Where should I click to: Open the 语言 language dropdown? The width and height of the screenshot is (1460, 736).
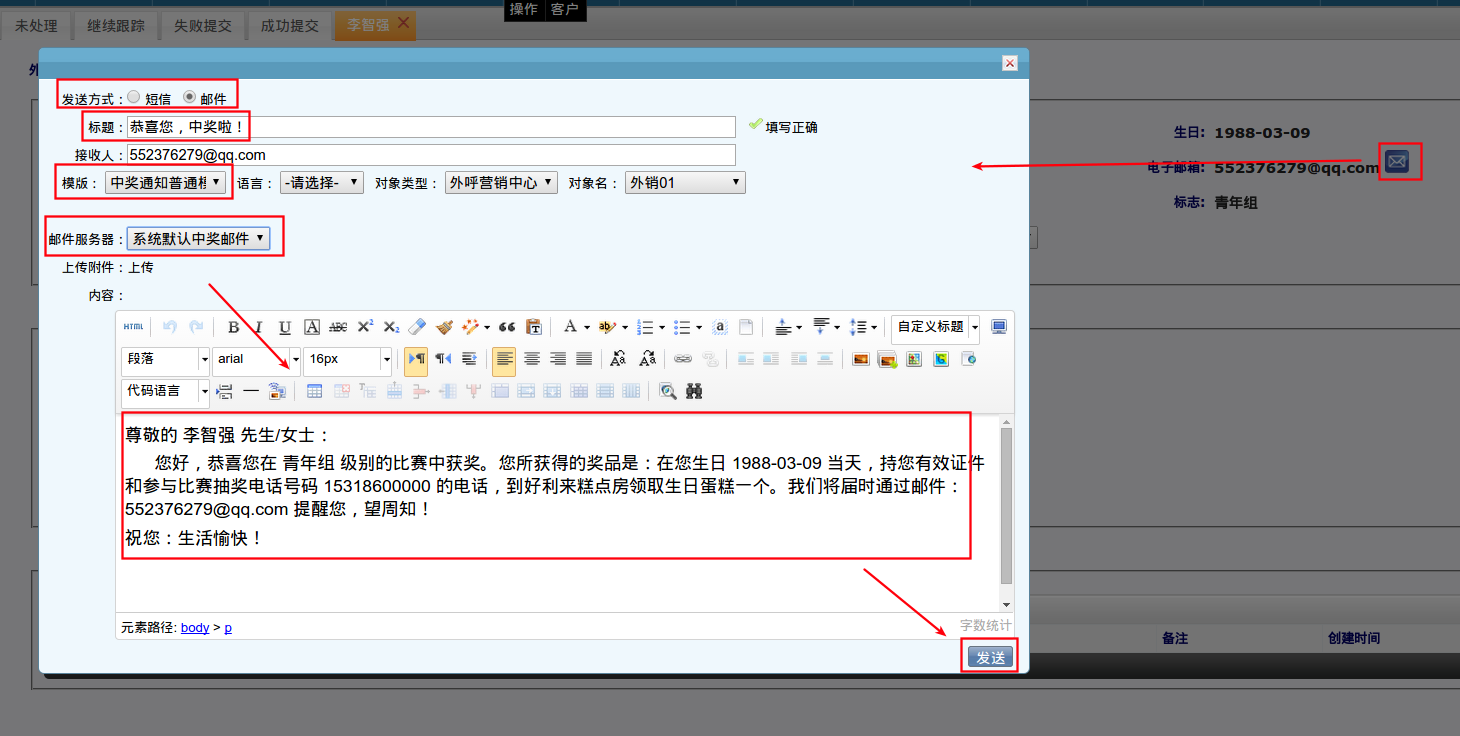pyautogui.click(x=322, y=183)
